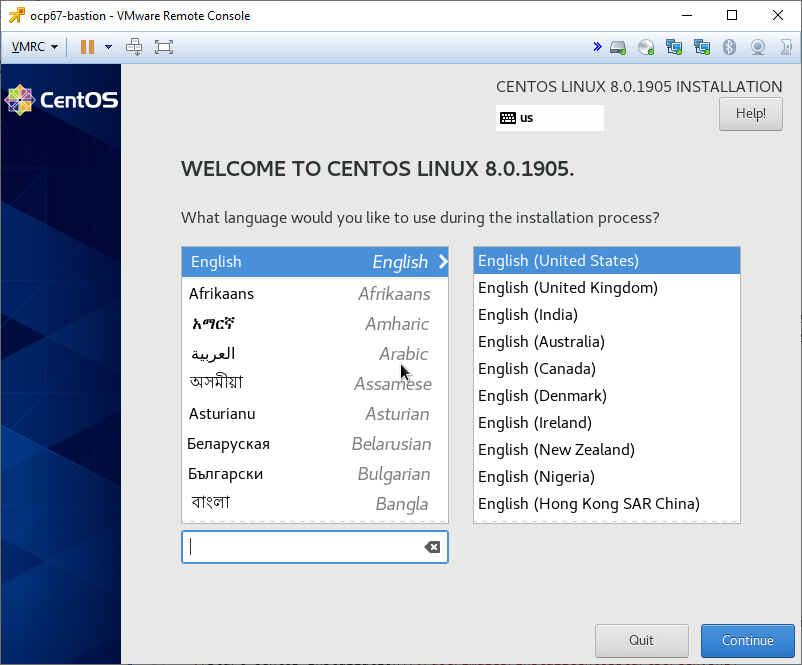Click the hard disk device icon
Viewport: 802px width, 665px height.
(618, 48)
